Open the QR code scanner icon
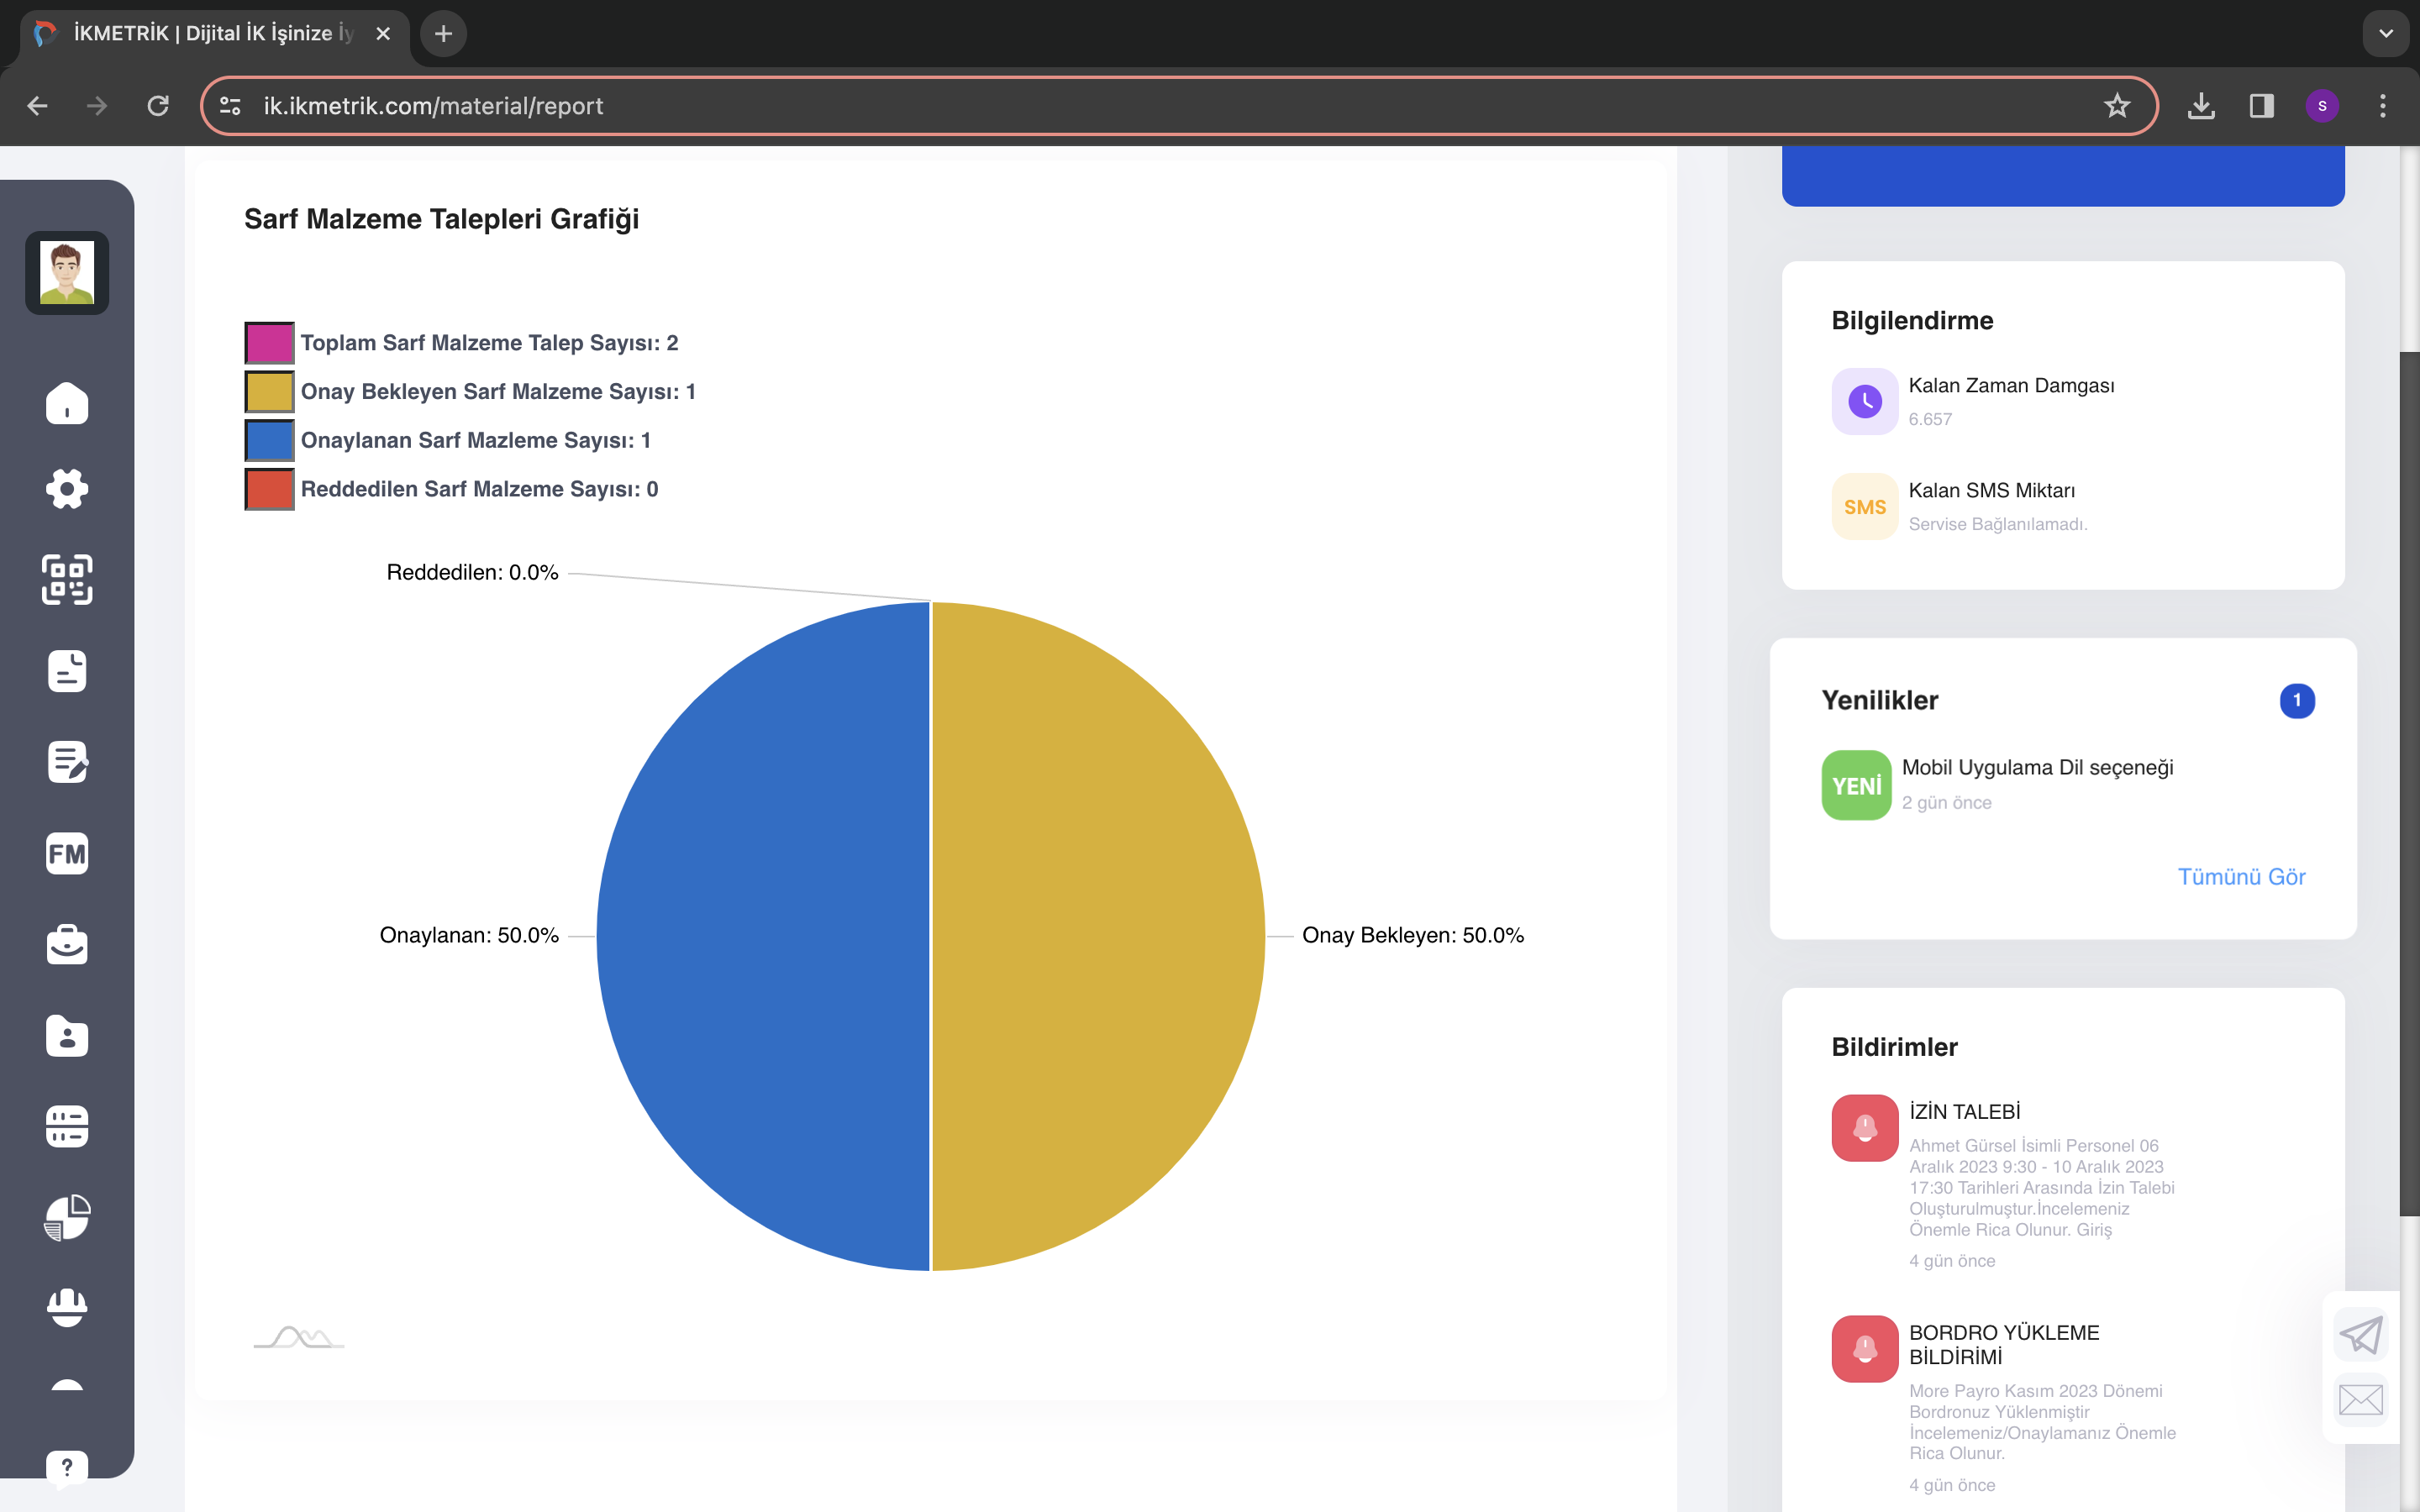The height and width of the screenshot is (1512, 2420). click(67, 579)
